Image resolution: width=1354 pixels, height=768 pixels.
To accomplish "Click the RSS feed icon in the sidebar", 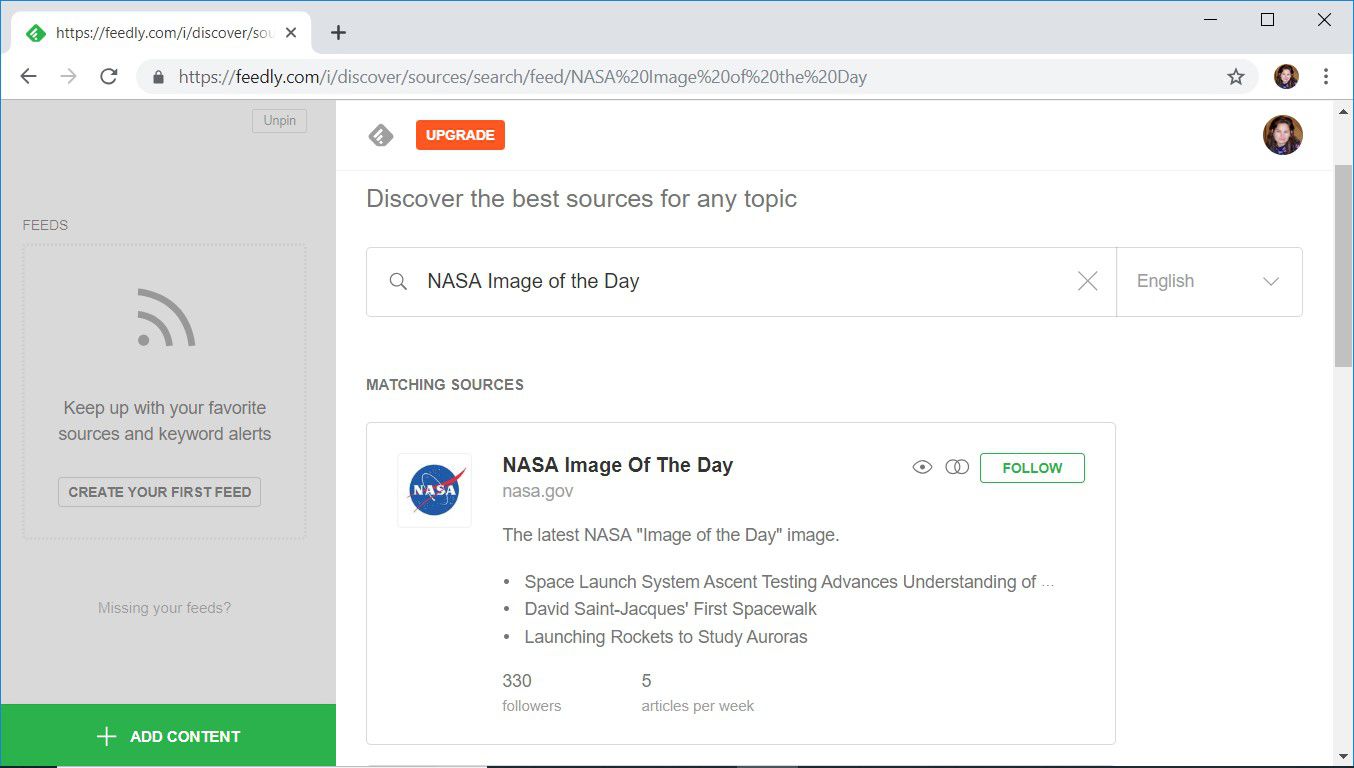I will (x=163, y=318).
